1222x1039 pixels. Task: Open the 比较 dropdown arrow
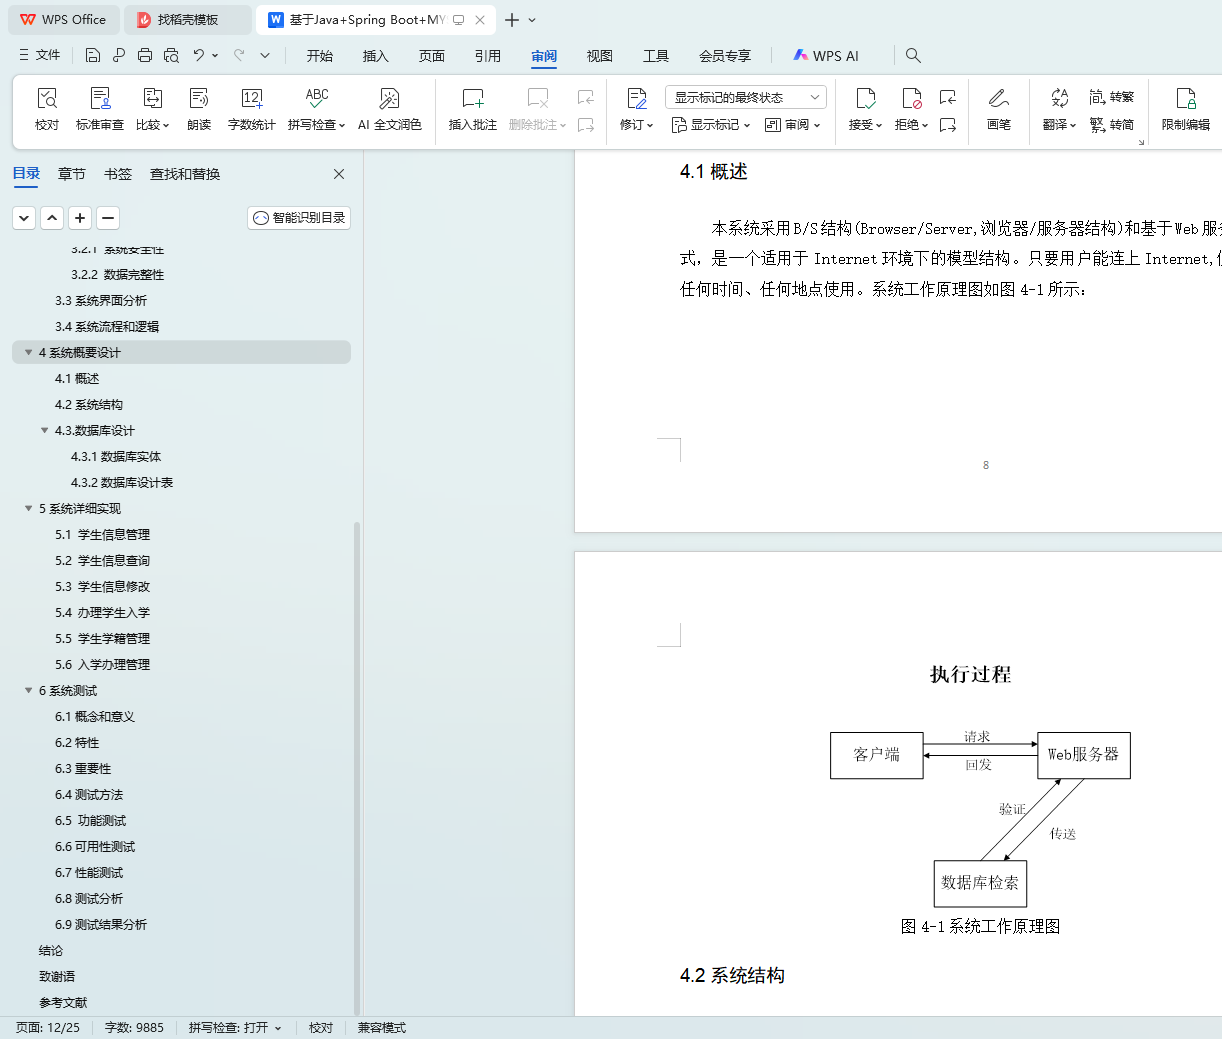(x=165, y=126)
